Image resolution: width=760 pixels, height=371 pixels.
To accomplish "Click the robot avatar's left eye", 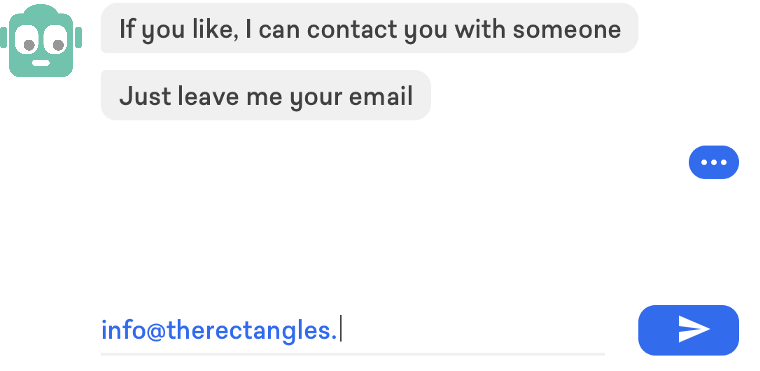I will (x=28, y=40).
